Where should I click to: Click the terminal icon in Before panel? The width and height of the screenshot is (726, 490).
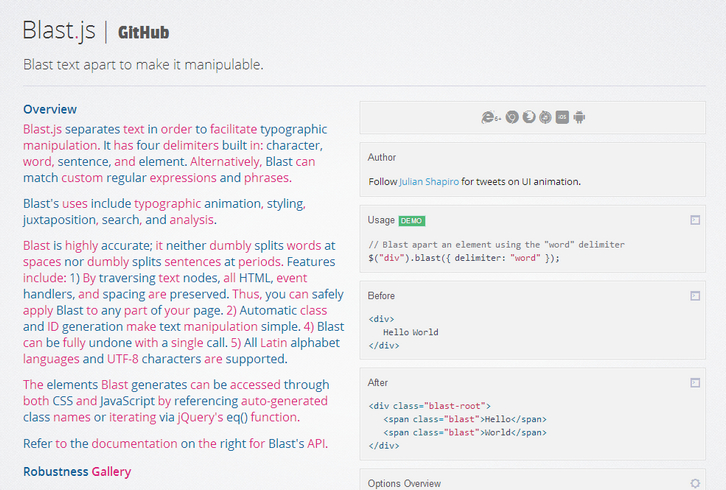[x=694, y=296]
